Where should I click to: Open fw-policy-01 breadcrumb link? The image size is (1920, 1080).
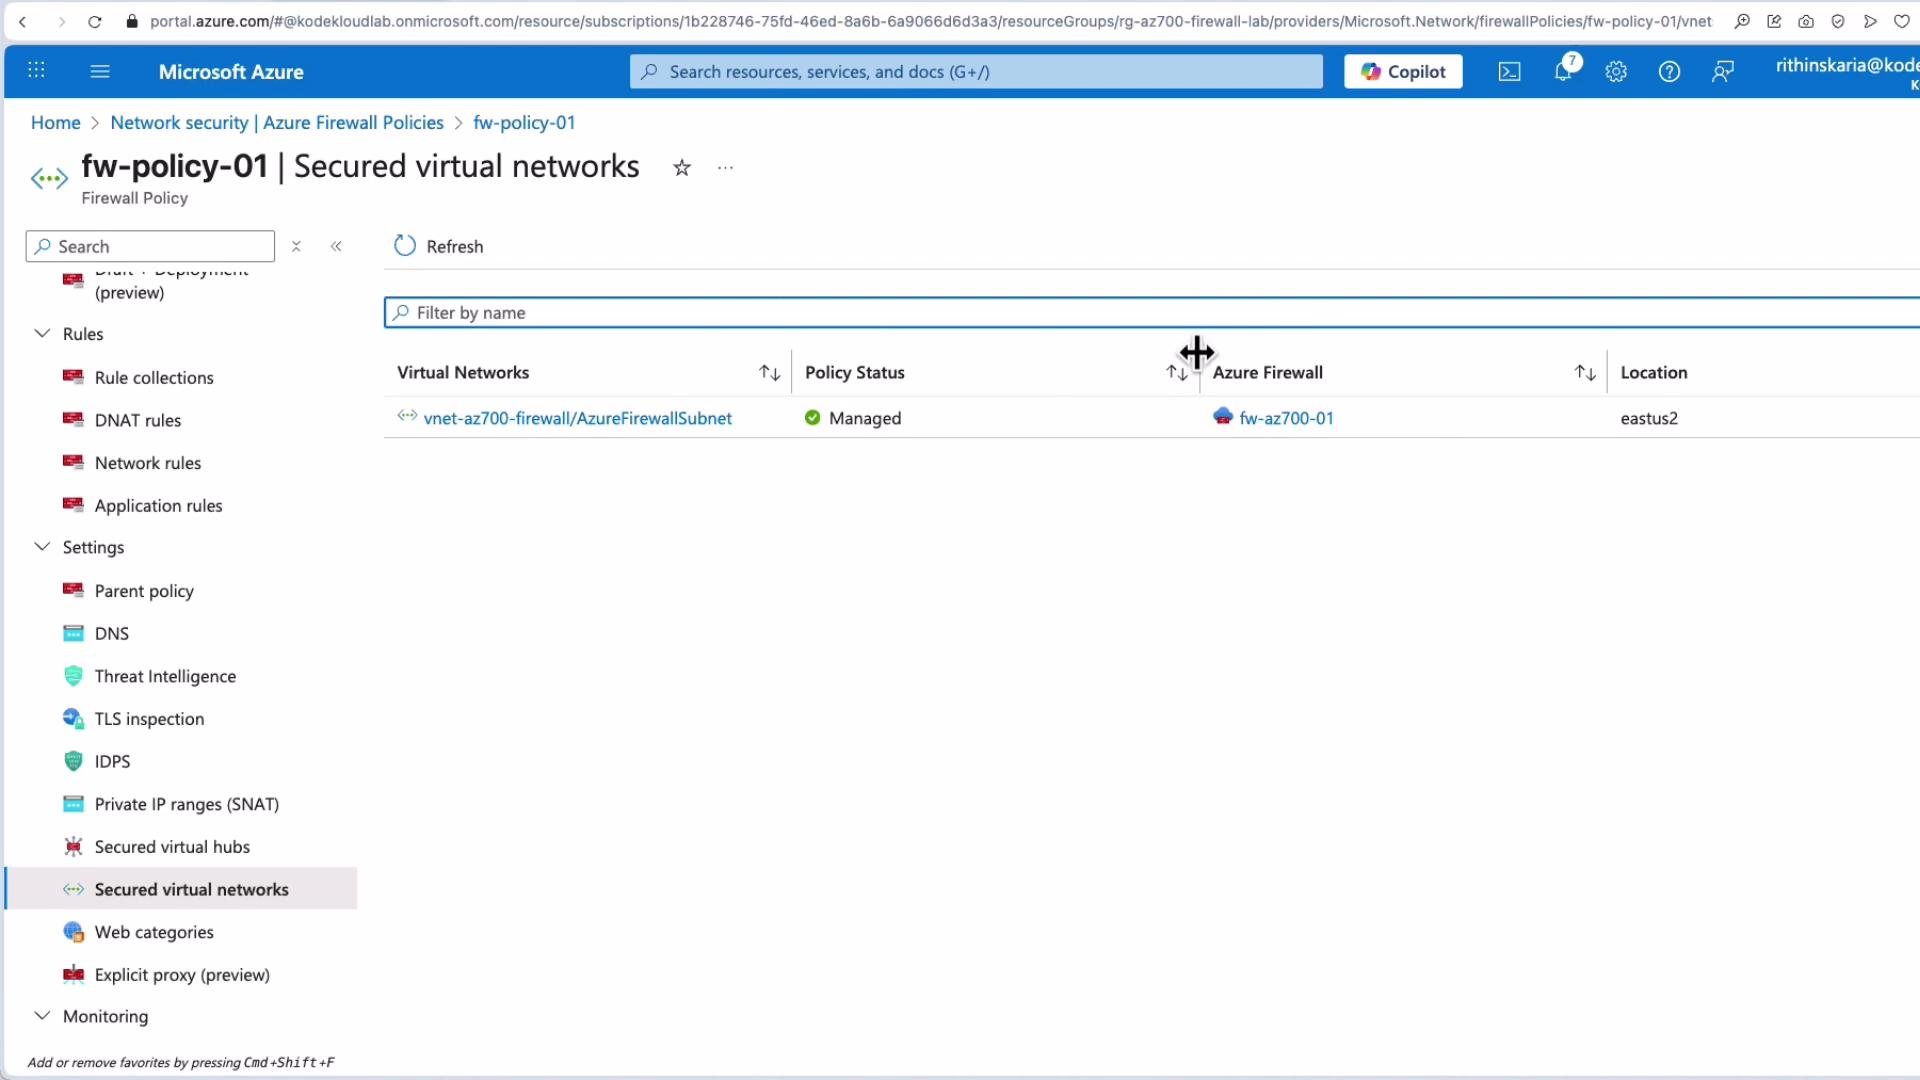(524, 122)
